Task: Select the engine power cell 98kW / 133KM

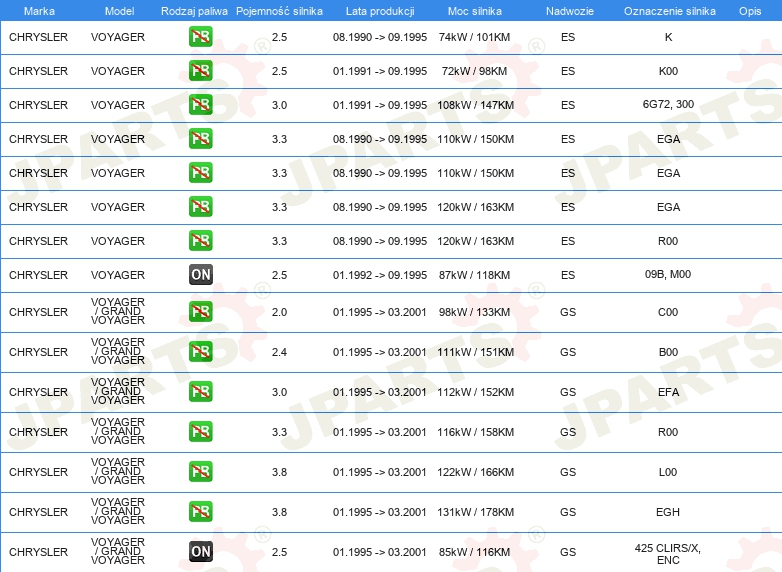Action: point(474,312)
